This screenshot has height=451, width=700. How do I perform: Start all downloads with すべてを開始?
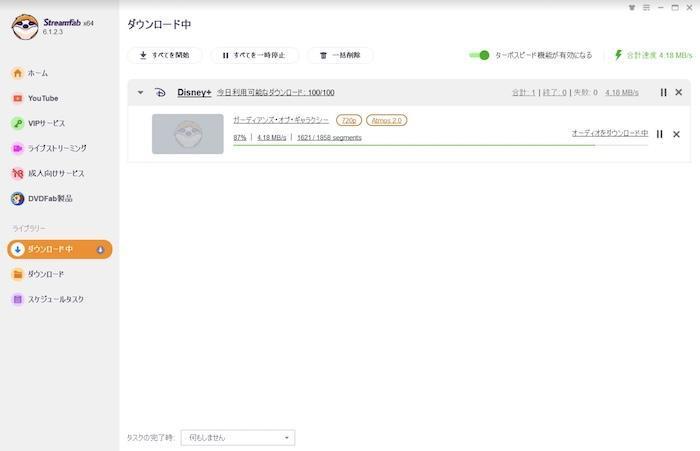[x=164, y=55]
